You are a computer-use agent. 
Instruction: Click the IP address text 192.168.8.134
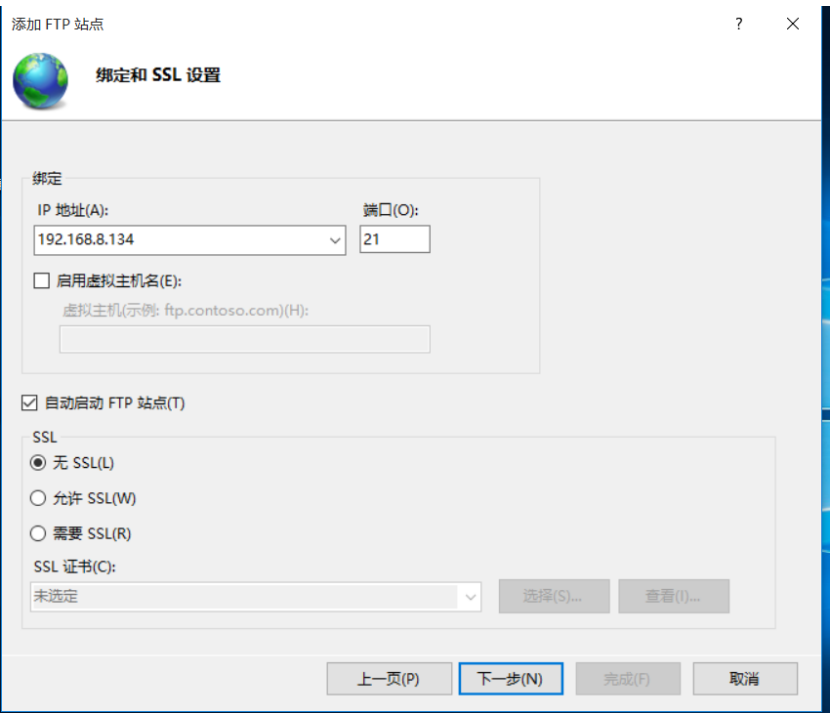[86, 240]
